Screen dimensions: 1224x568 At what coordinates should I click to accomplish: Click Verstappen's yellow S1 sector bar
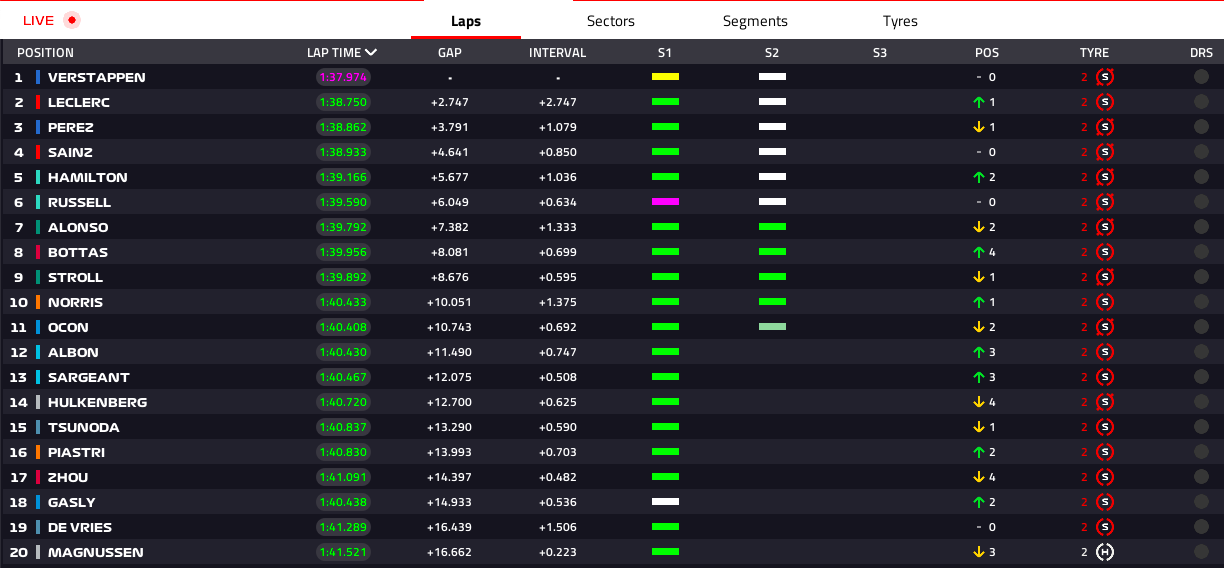[665, 77]
